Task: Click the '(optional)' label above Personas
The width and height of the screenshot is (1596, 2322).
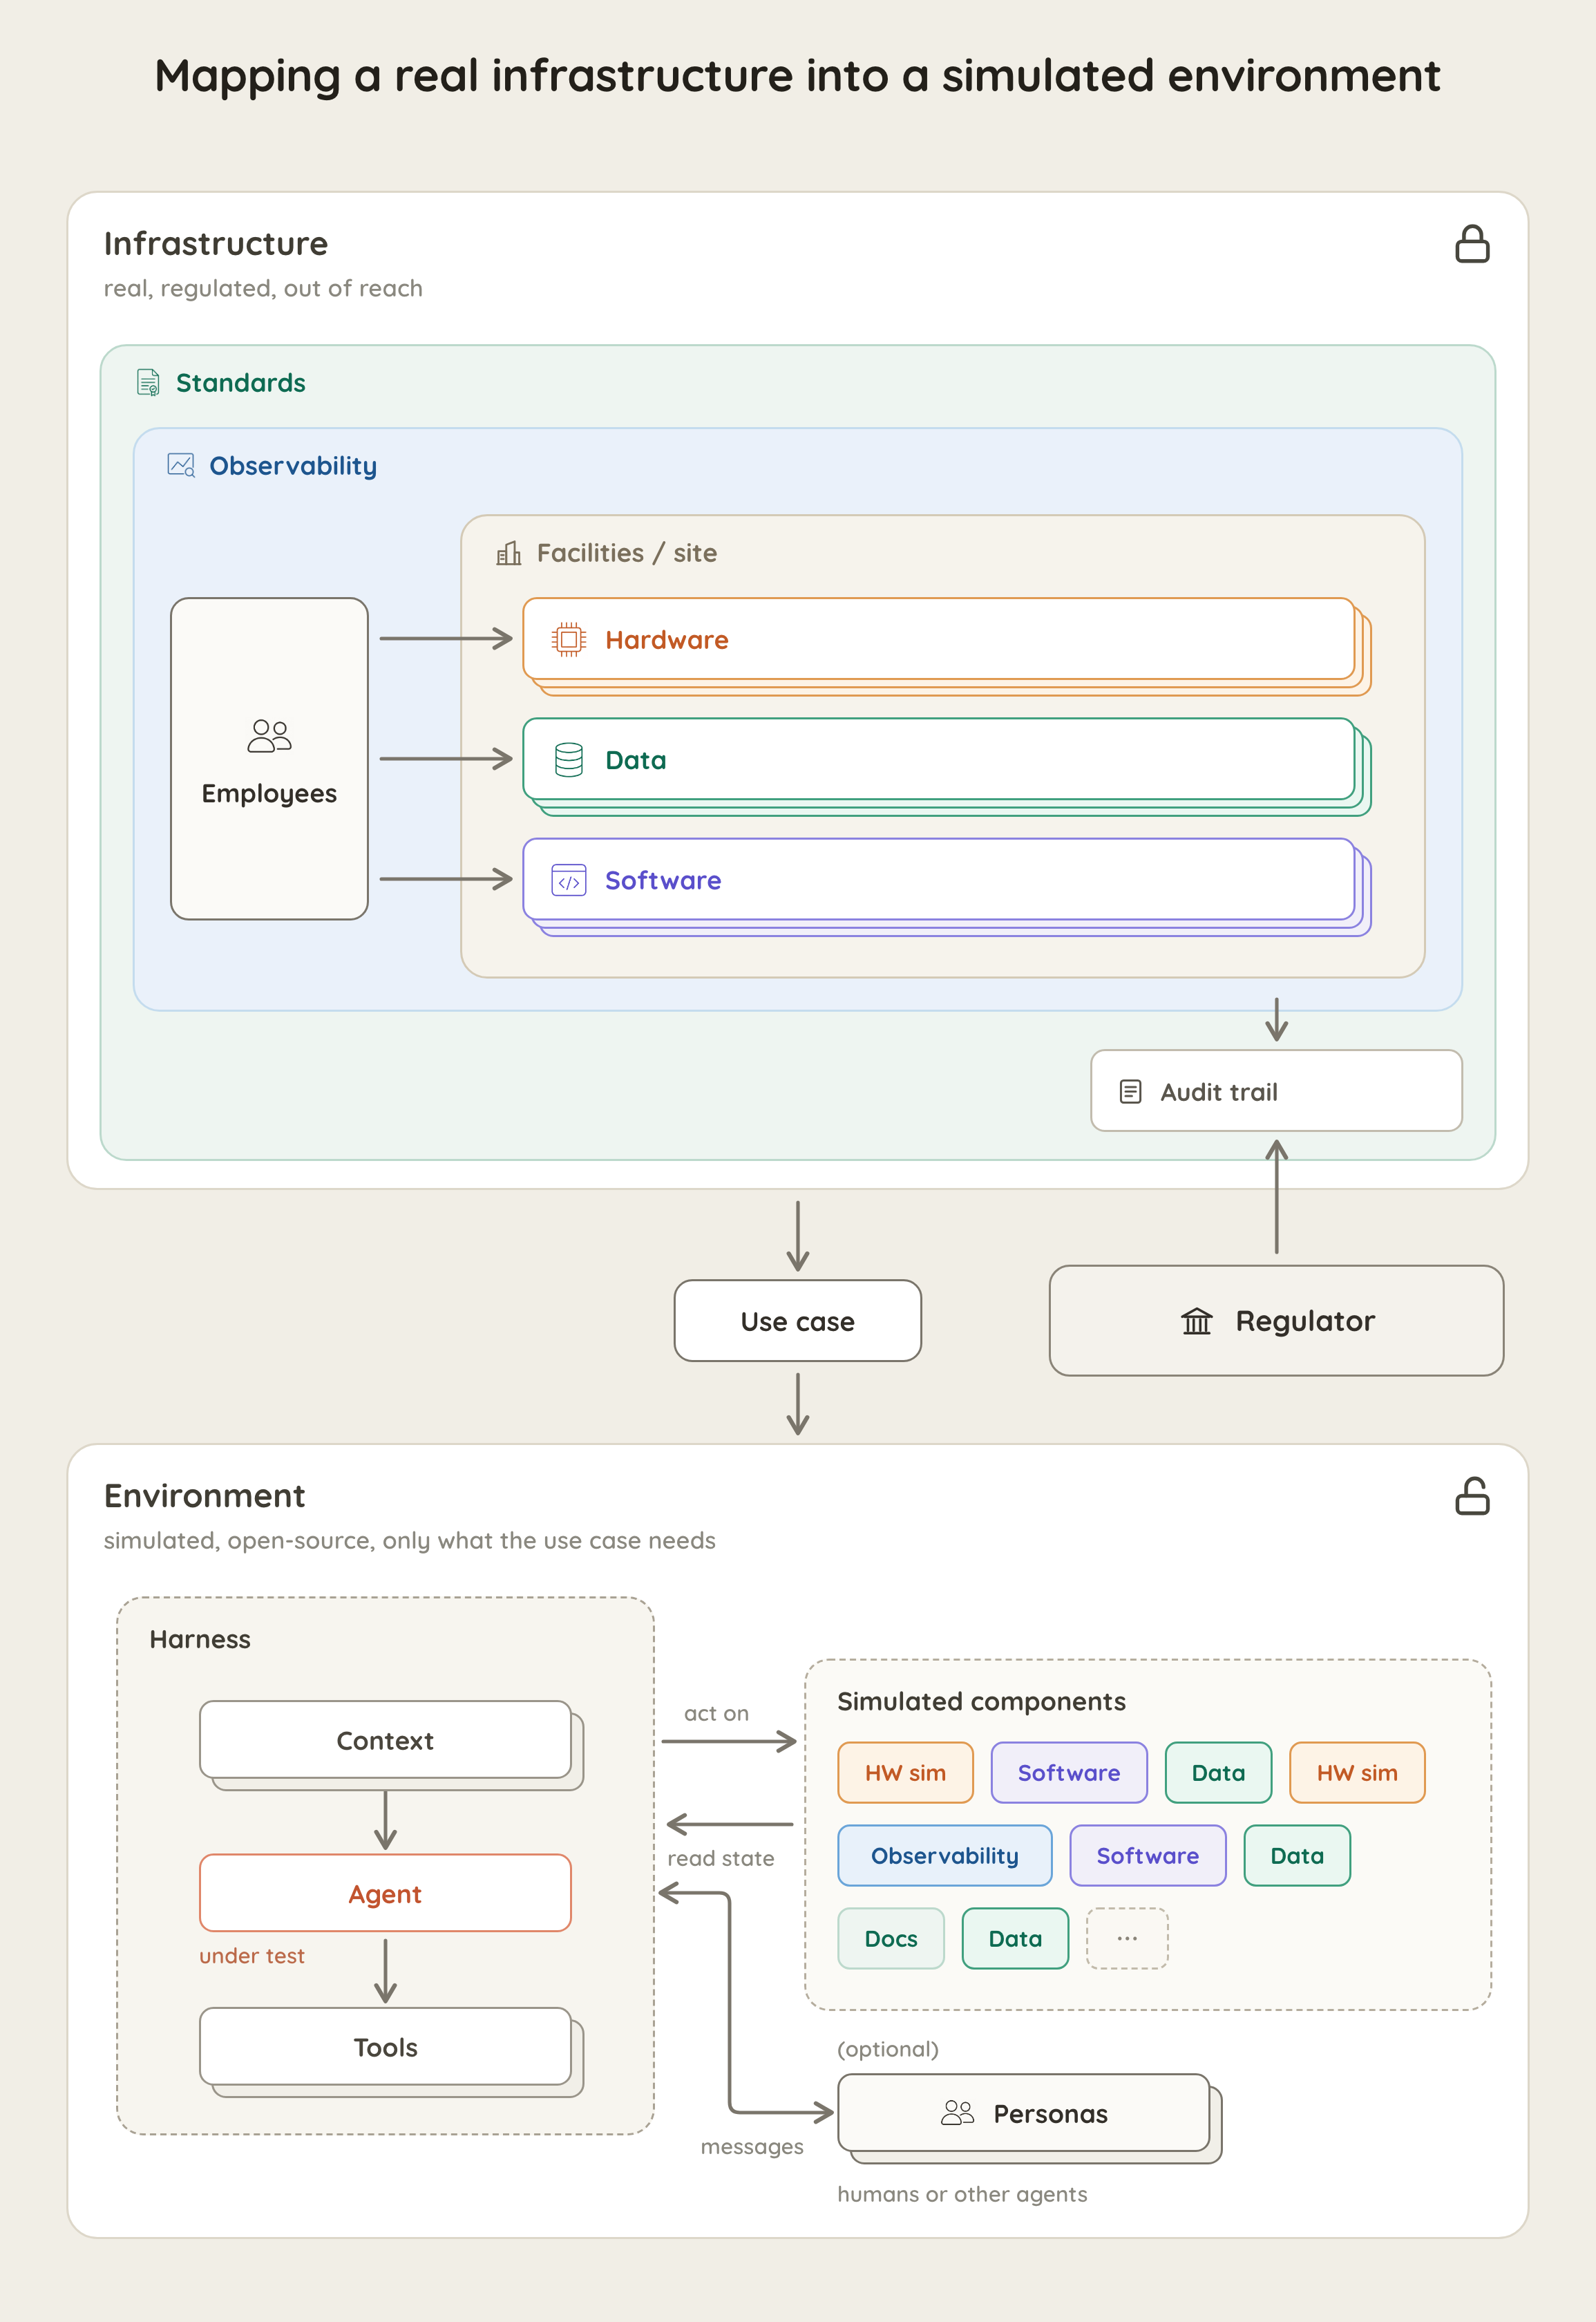Action: pyautogui.click(x=888, y=2049)
